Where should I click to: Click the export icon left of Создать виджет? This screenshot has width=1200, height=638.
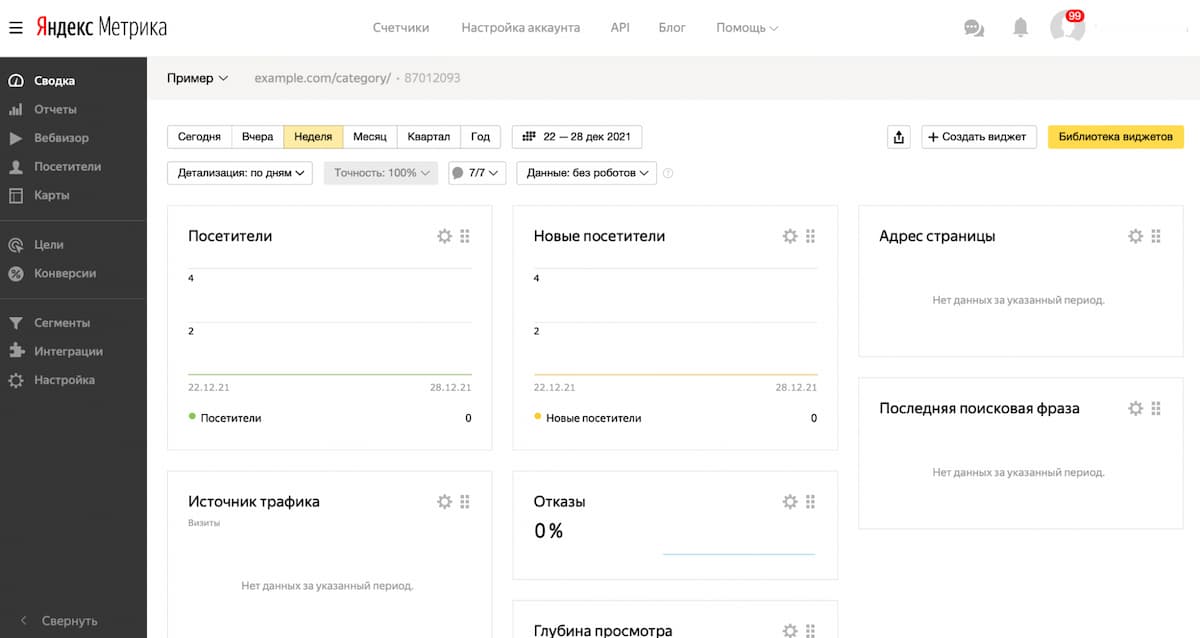point(897,137)
